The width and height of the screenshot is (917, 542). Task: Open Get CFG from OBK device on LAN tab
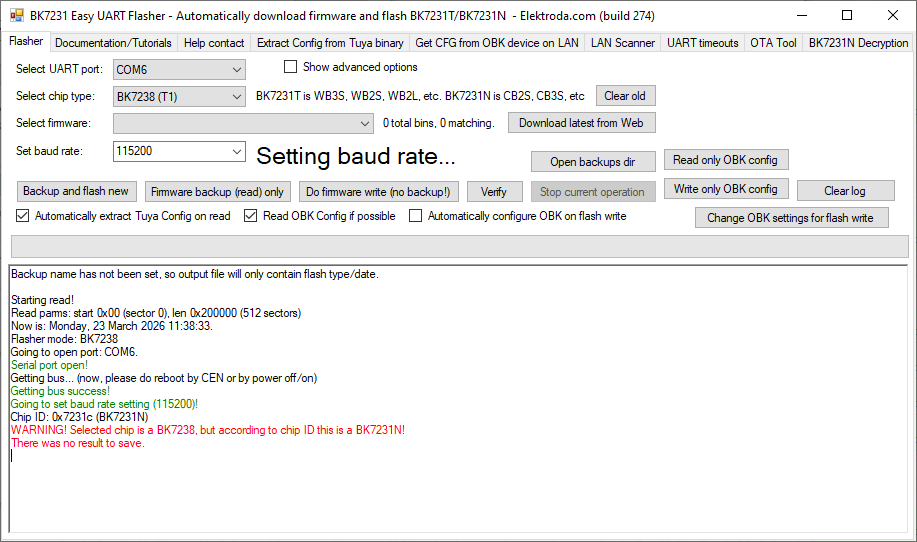point(497,43)
